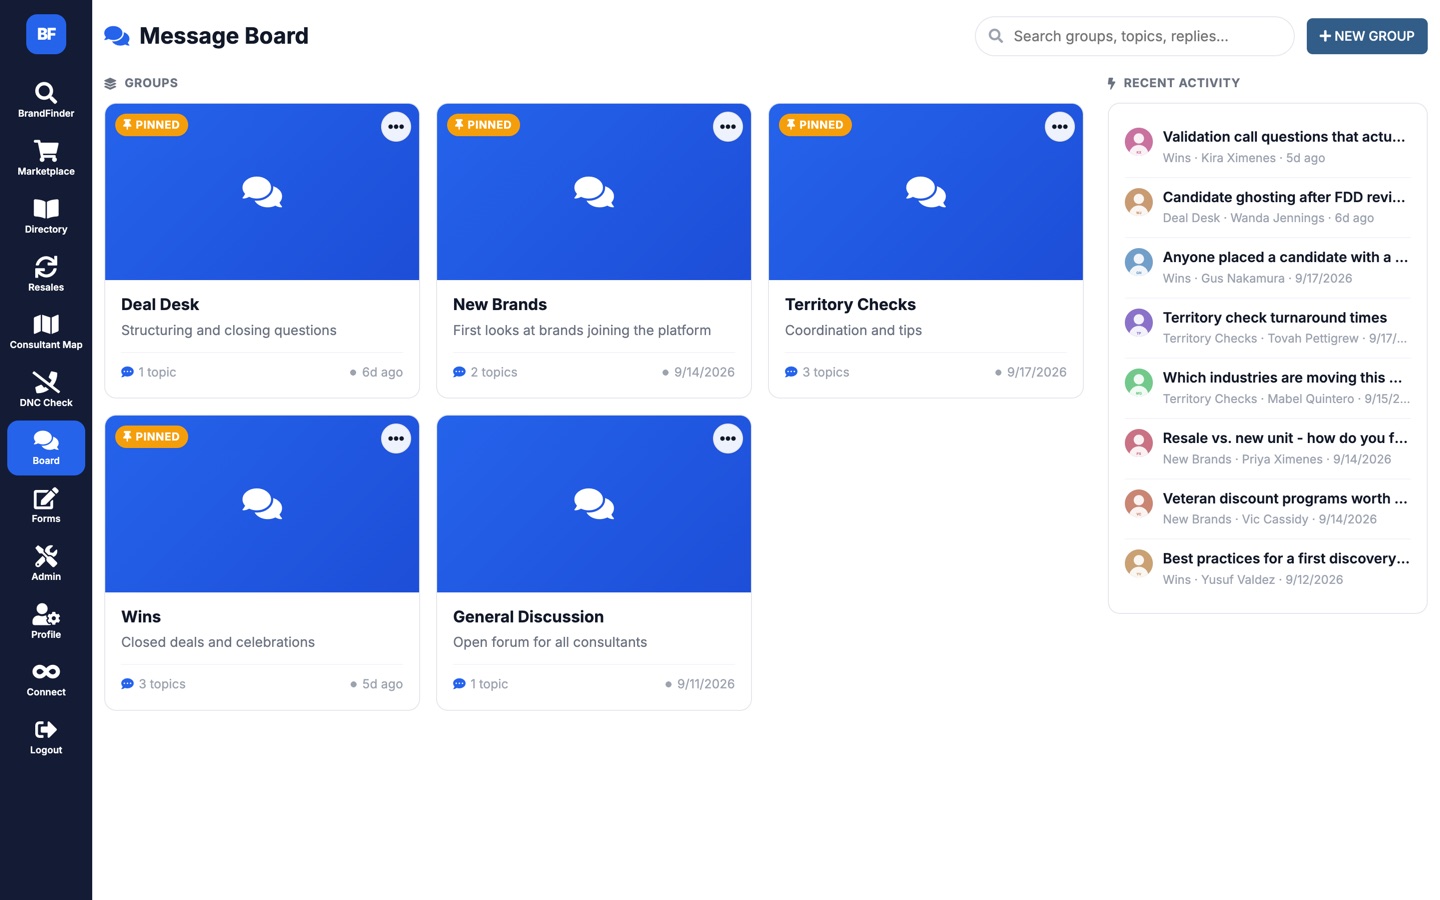Open 'Best practices for a first discovery' activity

click(x=1267, y=568)
